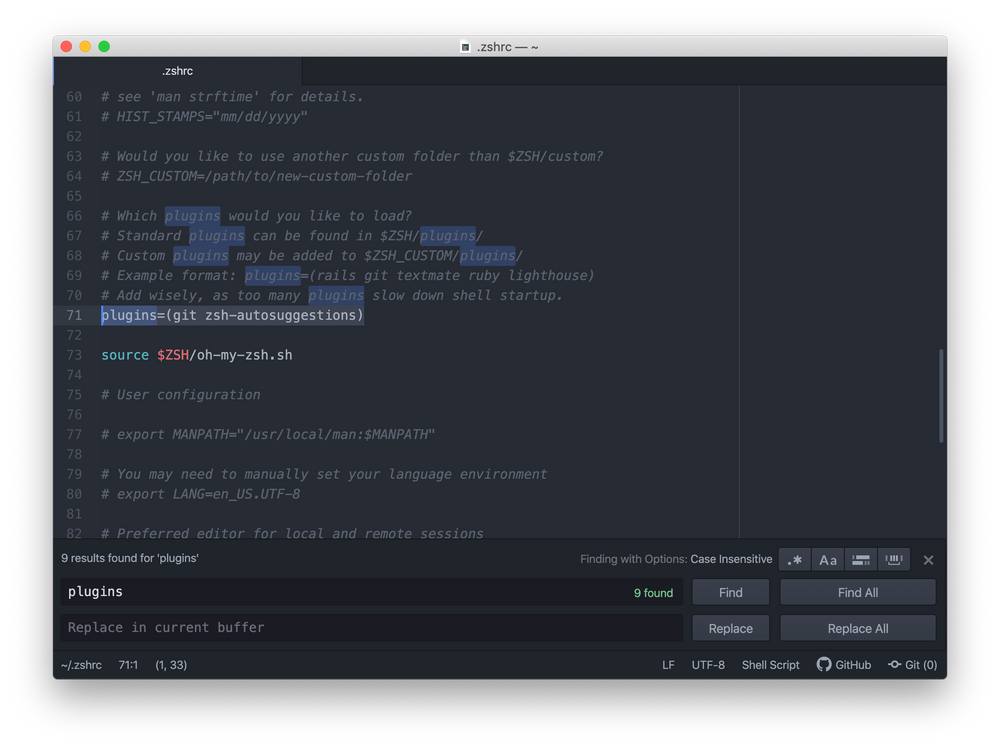Switch to the .zshrc tab
1000x749 pixels.
[x=177, y=71]
